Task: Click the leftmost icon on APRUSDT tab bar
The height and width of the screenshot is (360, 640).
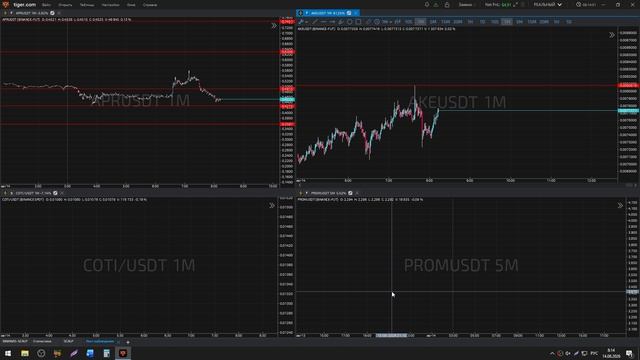Action: [x=5, y=13]
